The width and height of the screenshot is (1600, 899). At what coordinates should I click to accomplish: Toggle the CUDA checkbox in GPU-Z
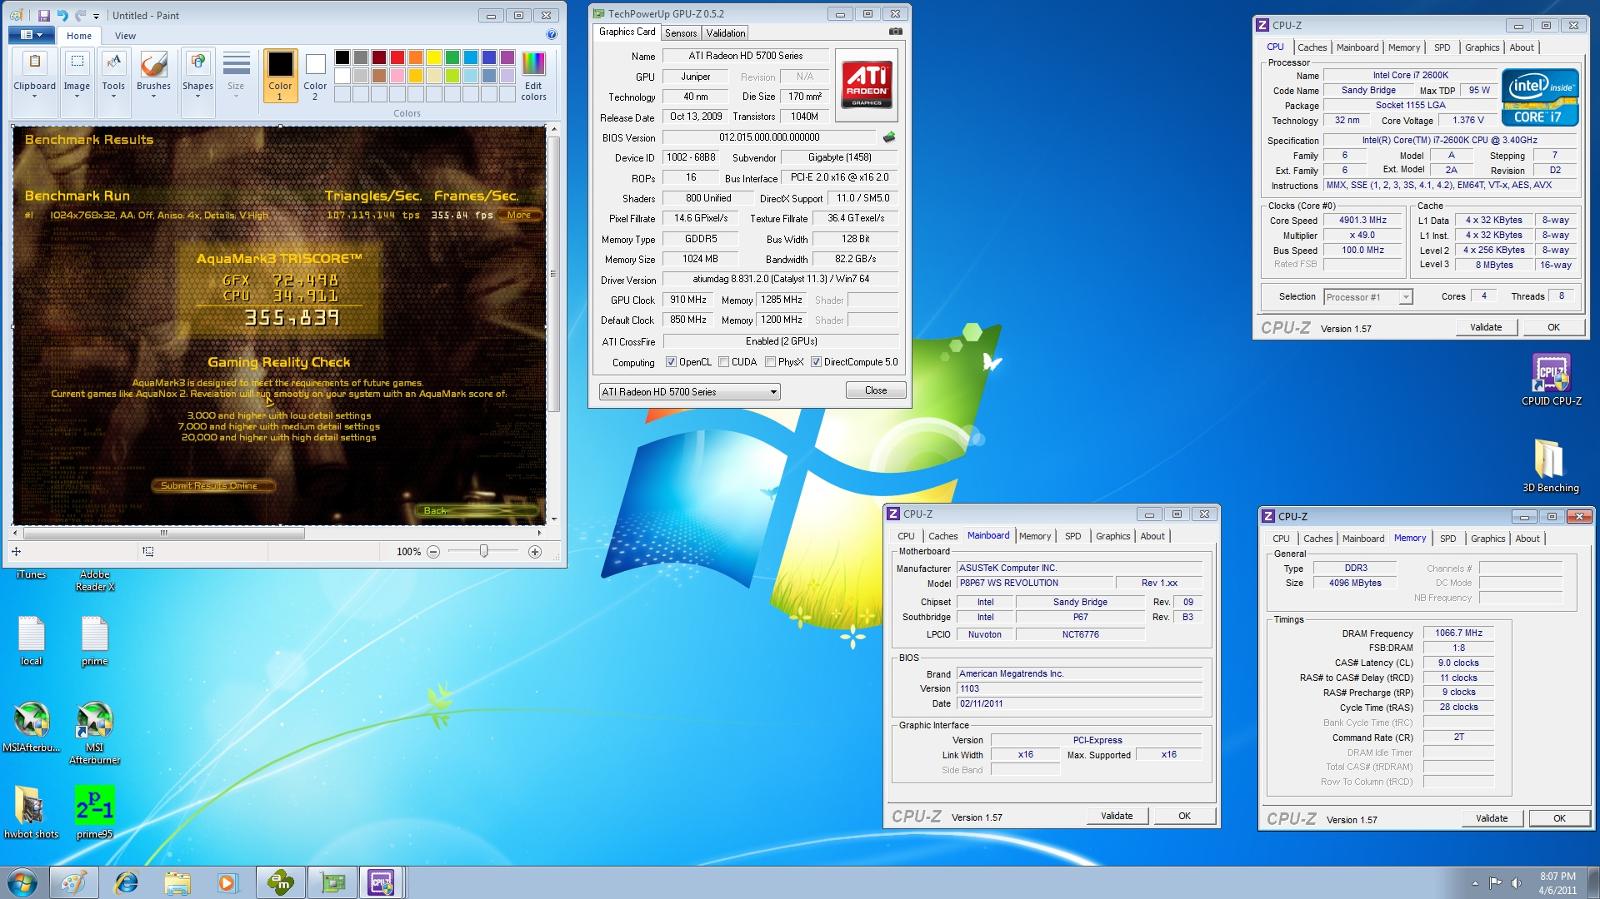[722, 362]
